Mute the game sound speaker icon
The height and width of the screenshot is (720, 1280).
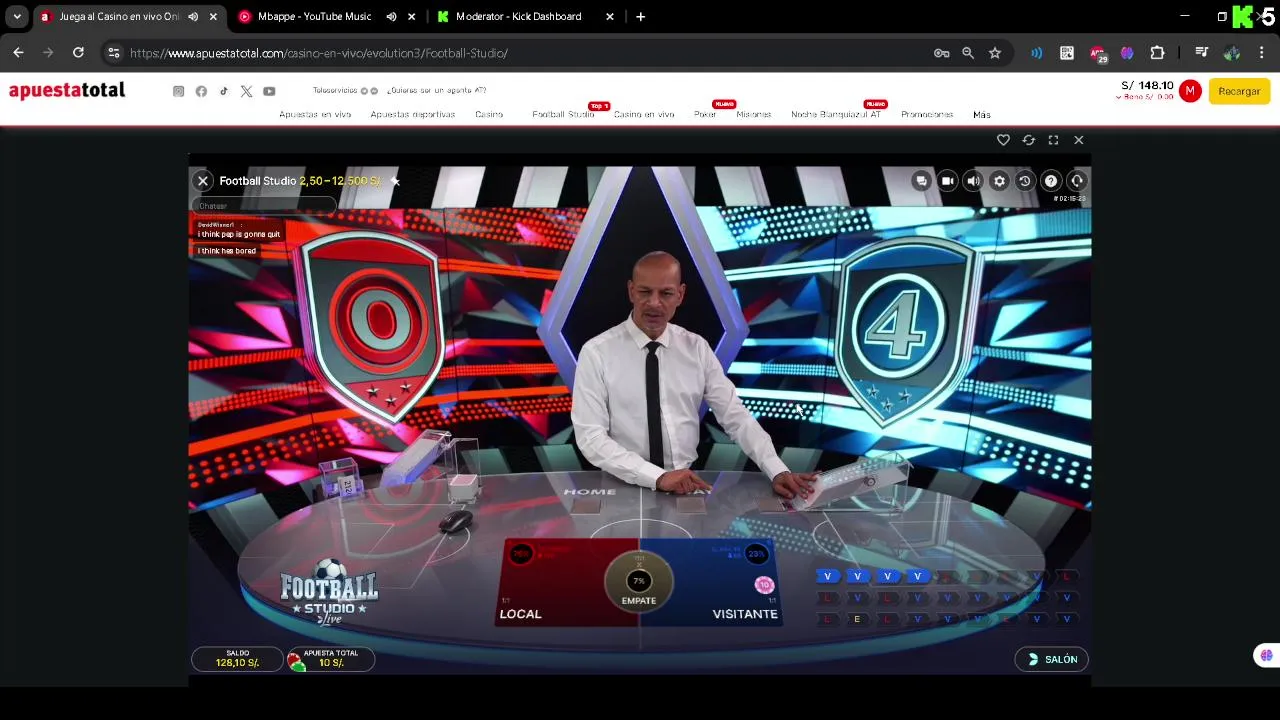(x=973, y=181)
